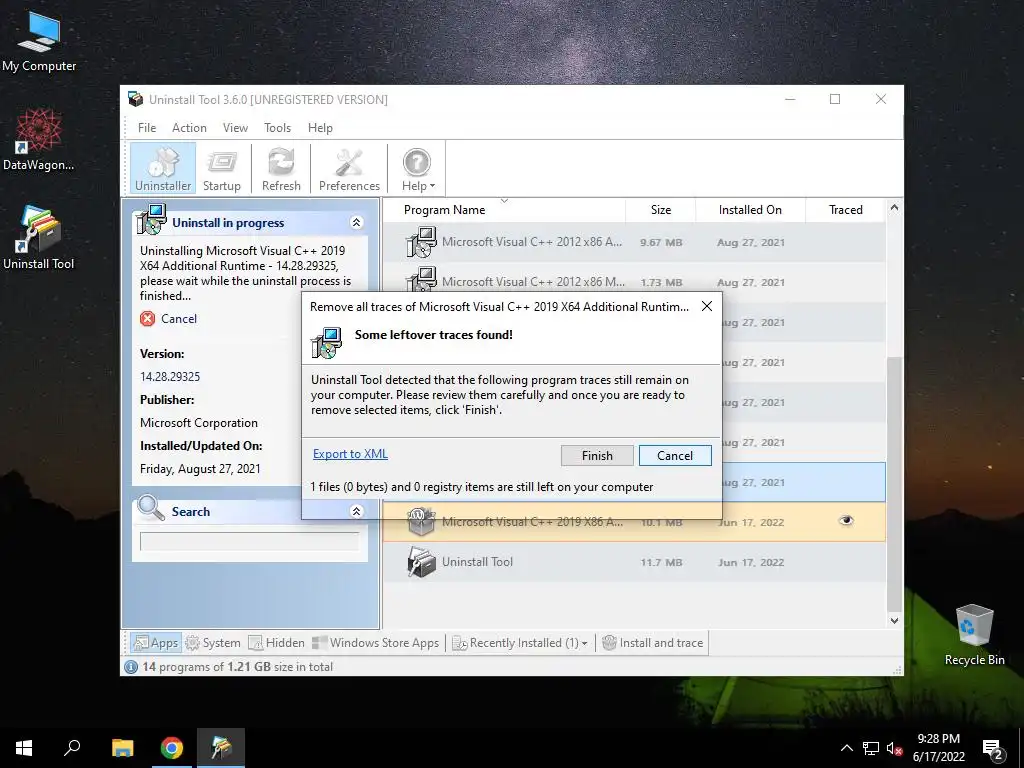
Task: Click the program list scroll down arrow
Action: [895, 621]
